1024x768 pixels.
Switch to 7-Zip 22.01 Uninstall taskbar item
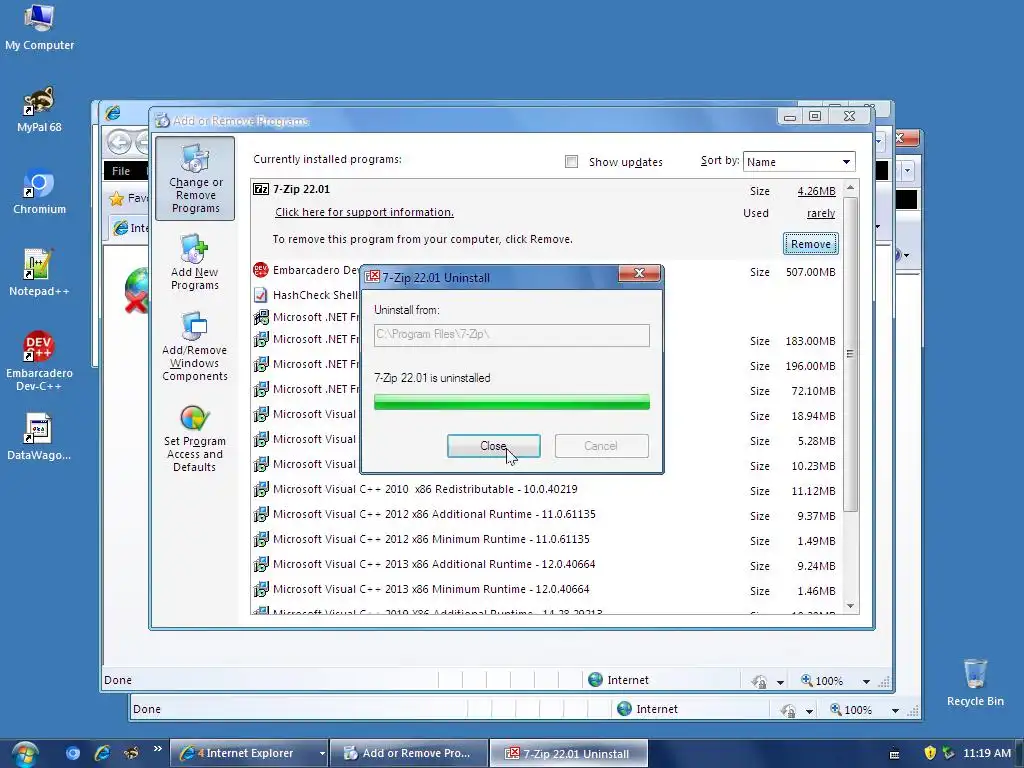coord(568,753)
